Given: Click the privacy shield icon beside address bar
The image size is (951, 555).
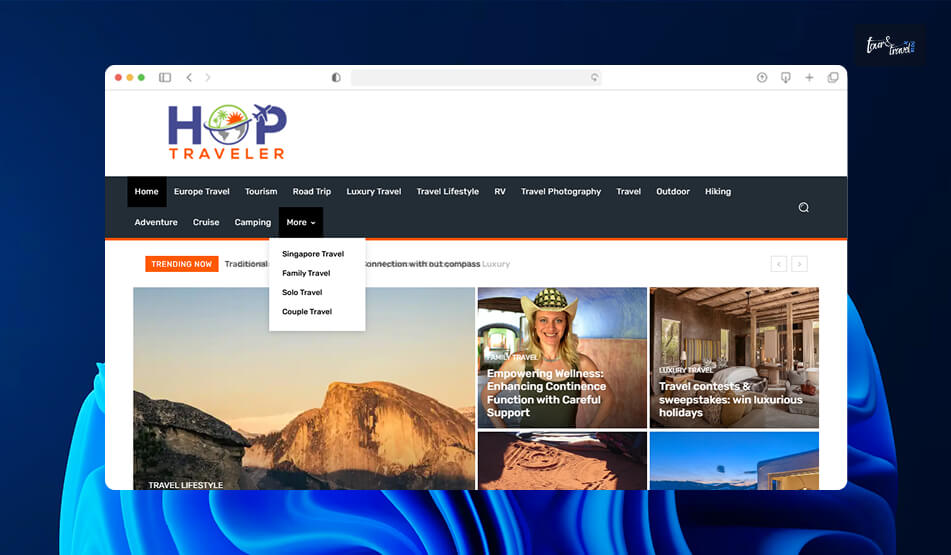Looking at the screenshot, I should (x=336, y=78).
